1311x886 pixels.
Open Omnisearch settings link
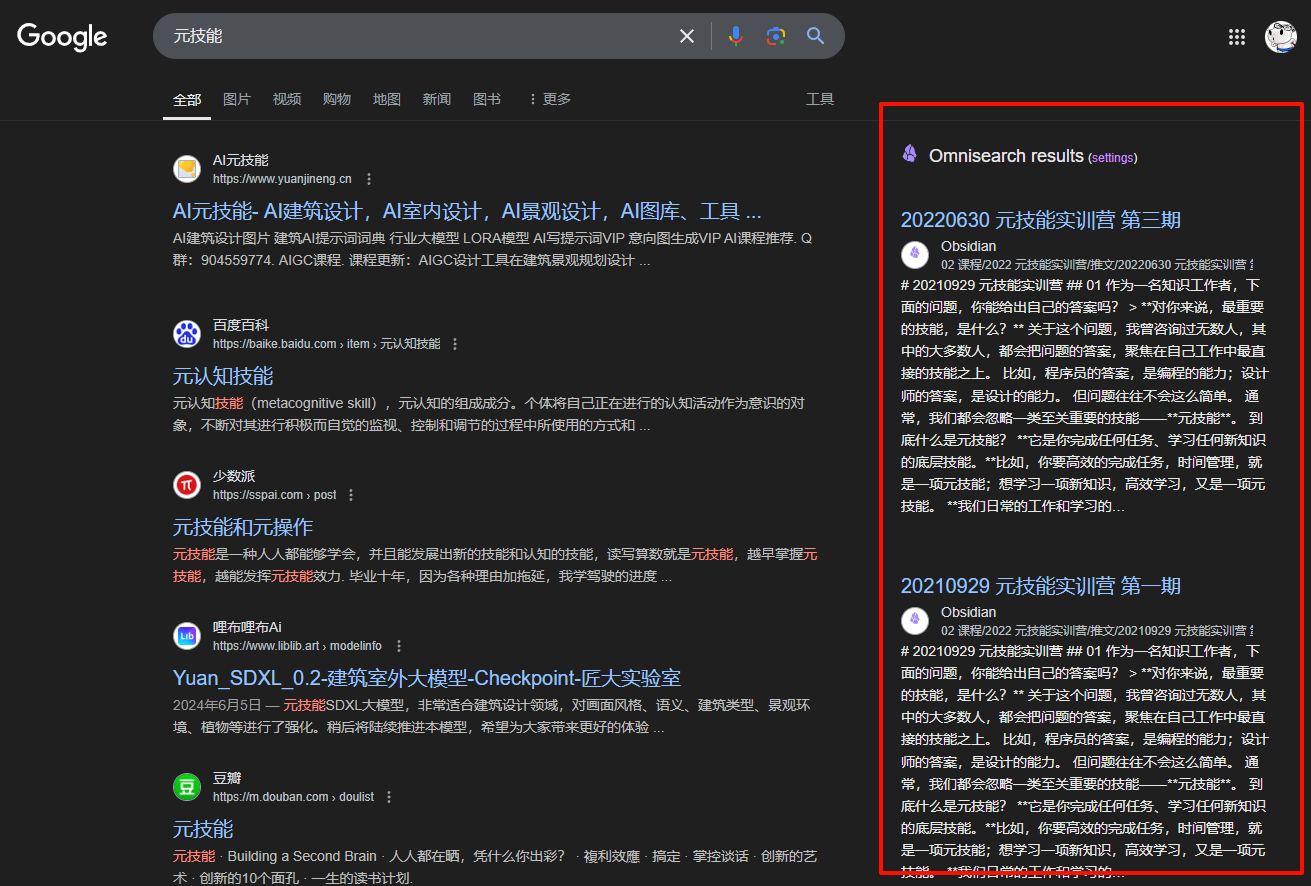coord(1113,157)
